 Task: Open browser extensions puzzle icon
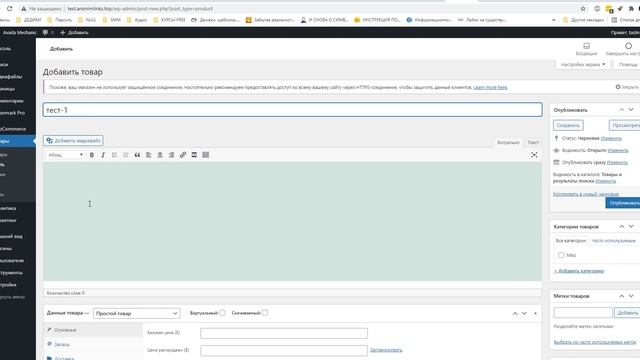631,9
